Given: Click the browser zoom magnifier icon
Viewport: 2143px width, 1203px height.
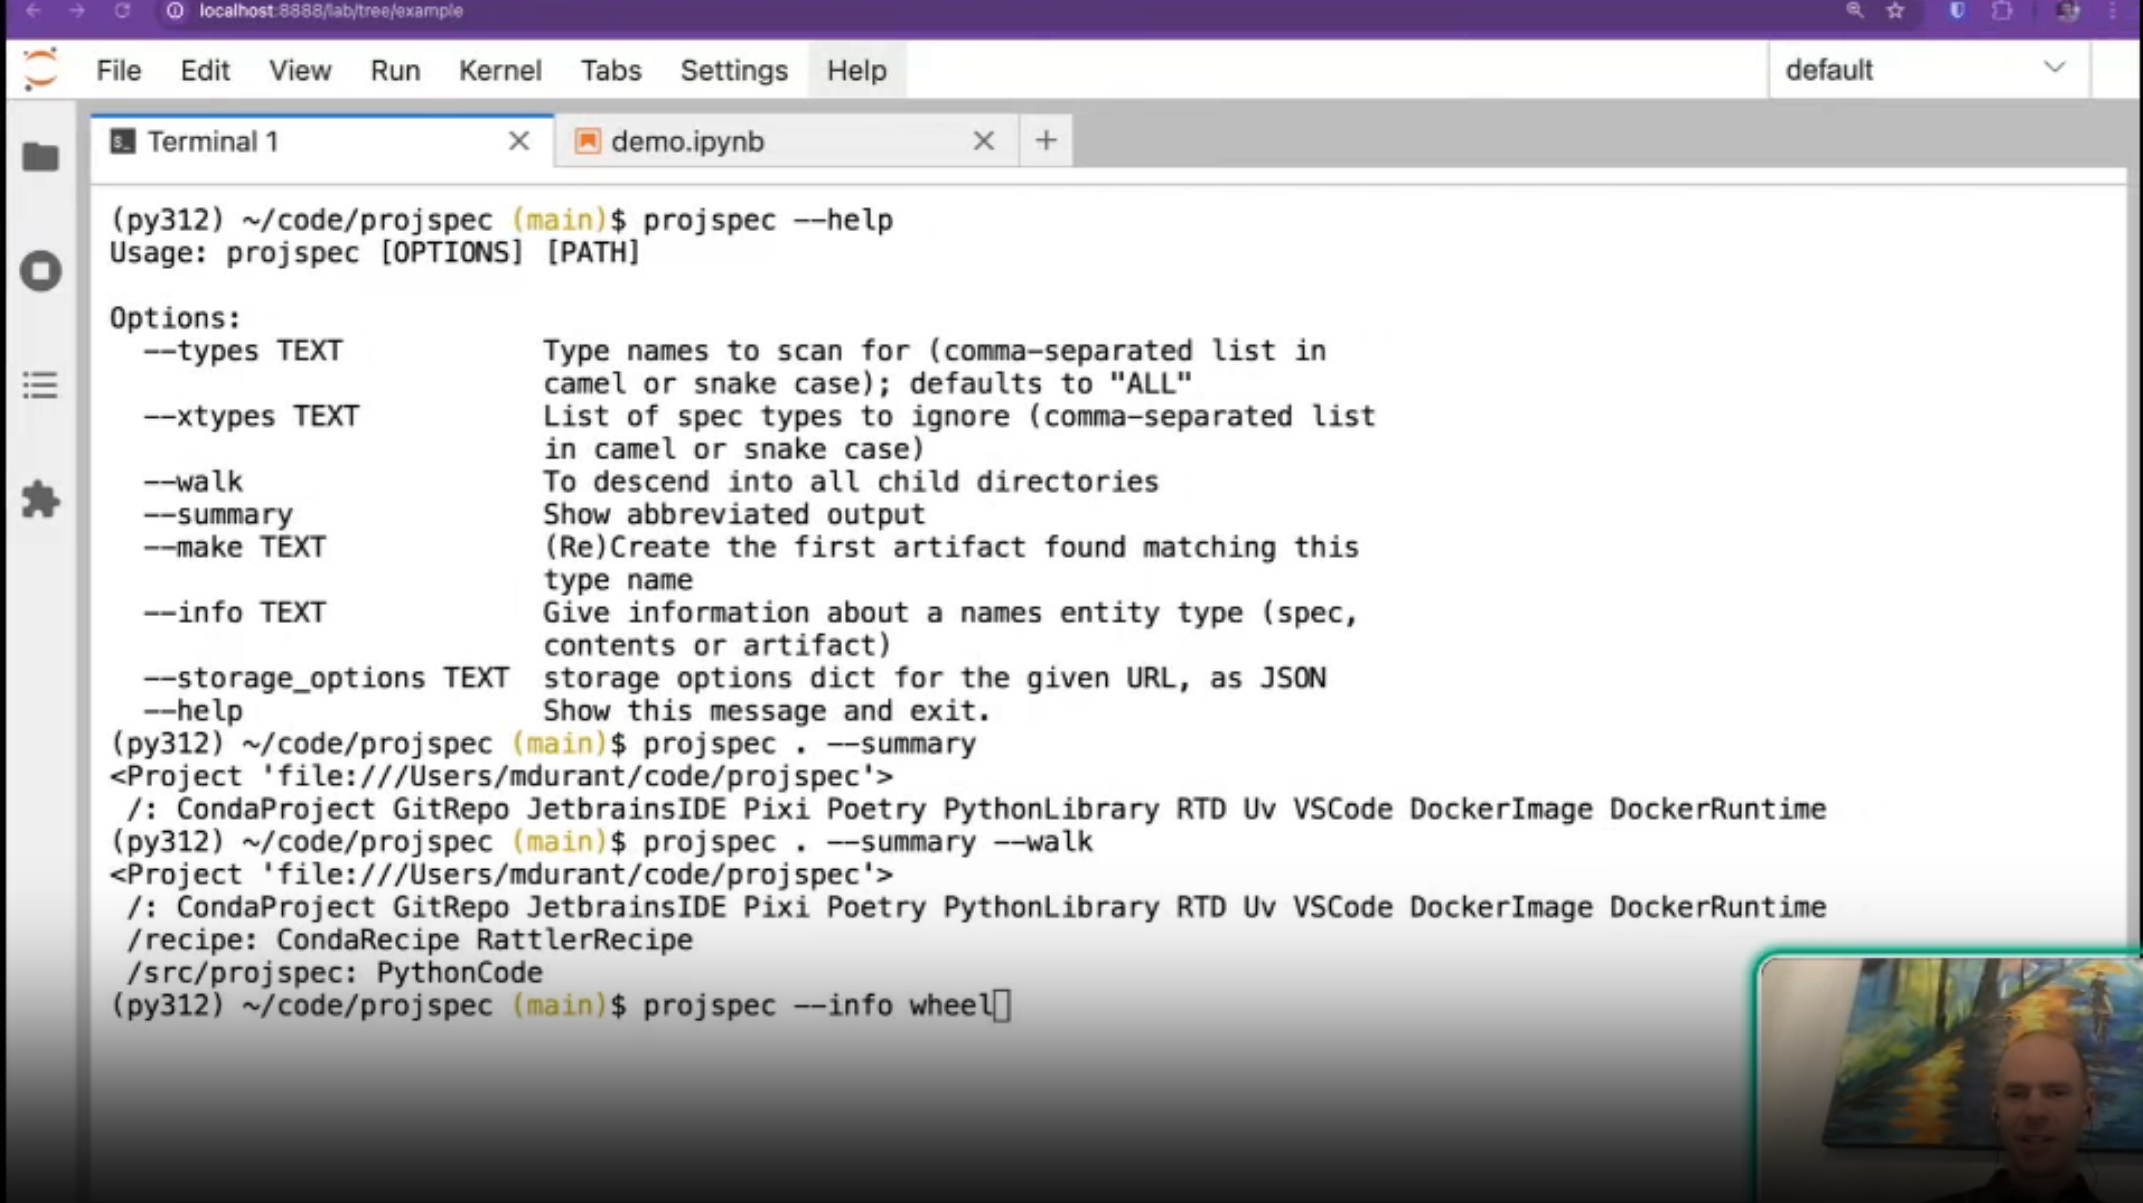Looking at the screenshot, I should [x=1854, y=11].
